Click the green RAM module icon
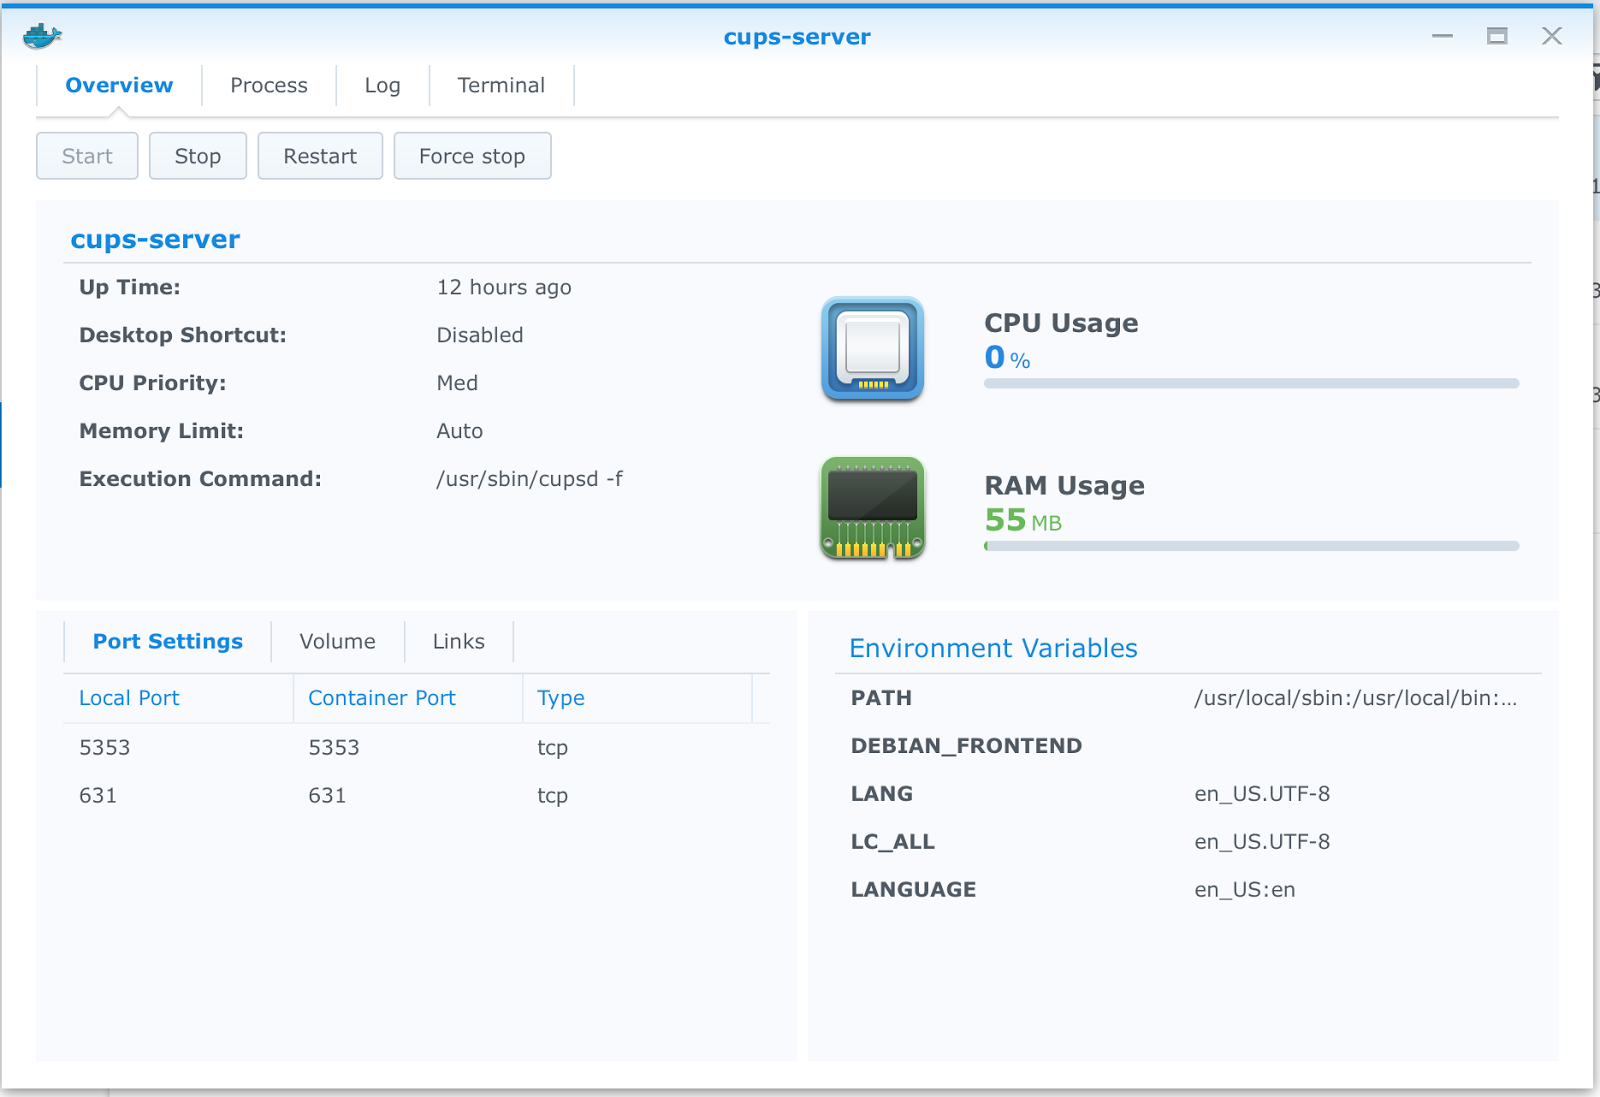Viewport: 1600px width, 1097px height. click(872, 508)
